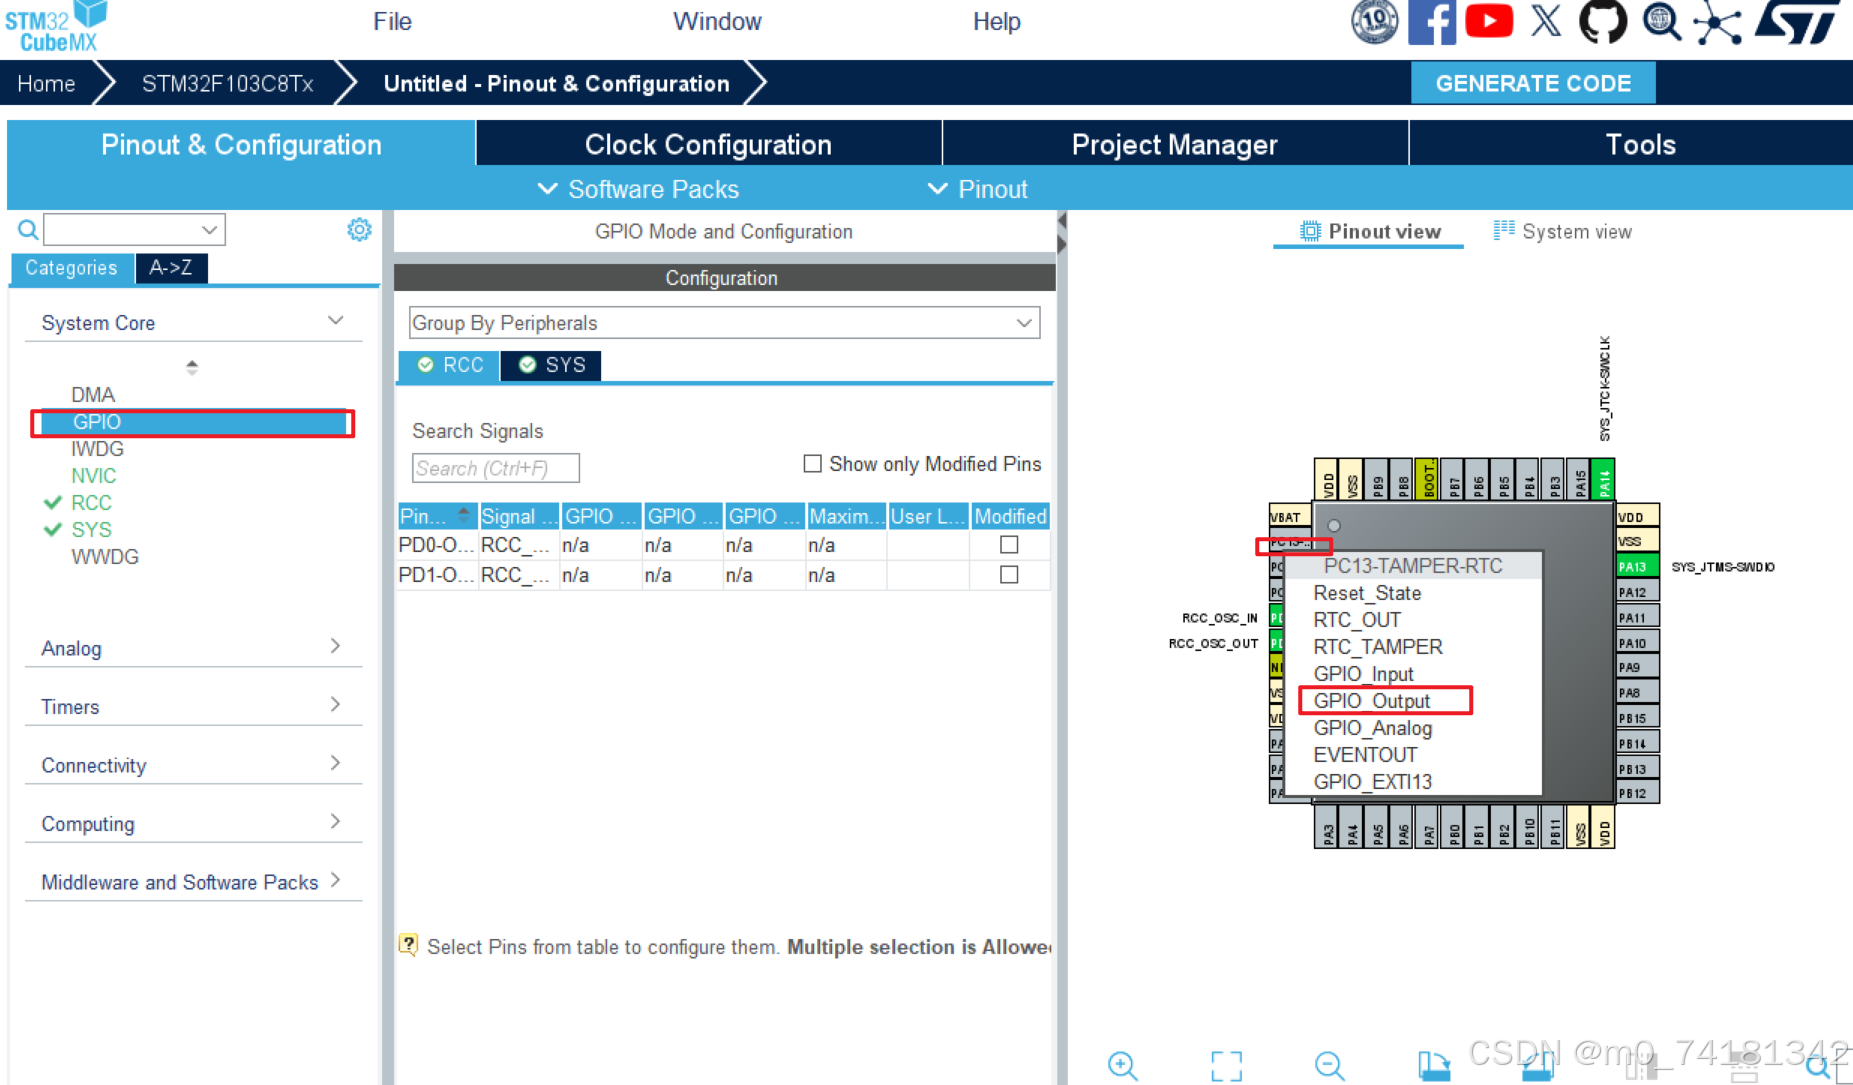Screen dimensions: 1853x1085
Task: Click the search magnifier icon in left panel
Action: click(x=28, y=230)
